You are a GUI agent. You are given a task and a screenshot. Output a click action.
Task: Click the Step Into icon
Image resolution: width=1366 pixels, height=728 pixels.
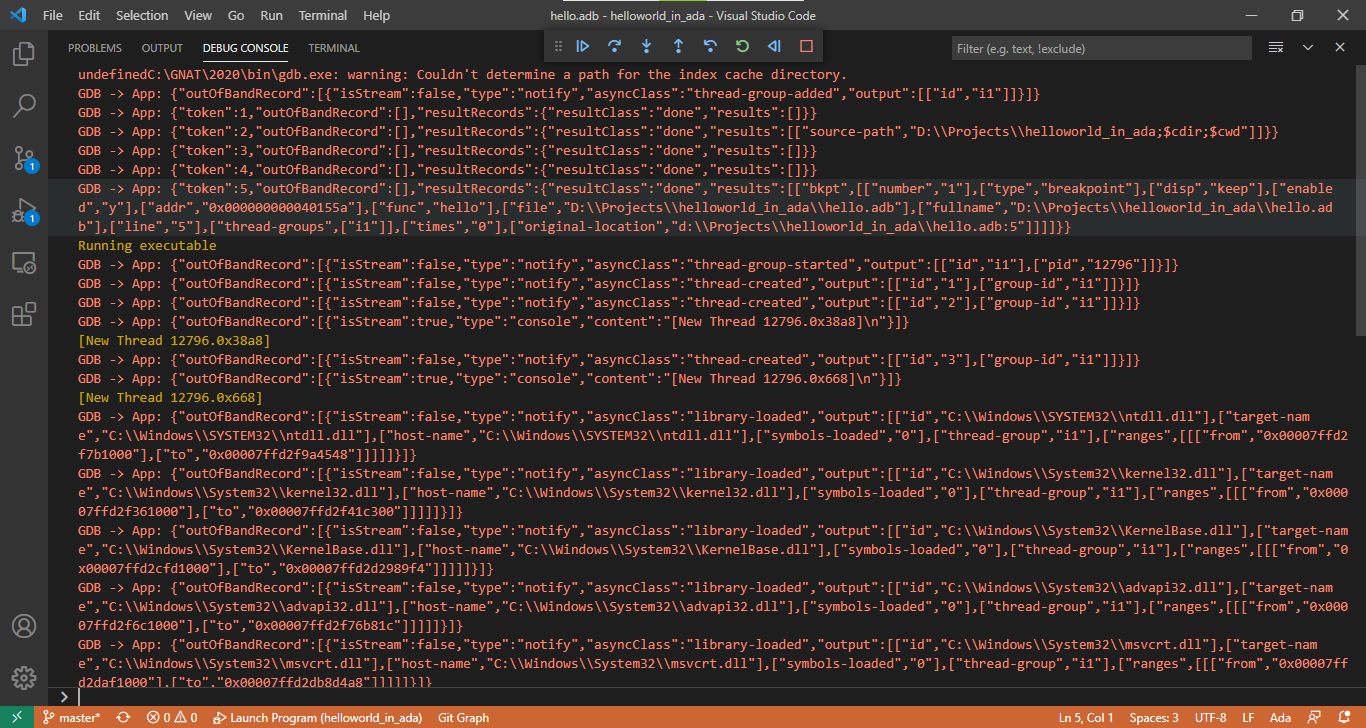click(x=646, y=46)
